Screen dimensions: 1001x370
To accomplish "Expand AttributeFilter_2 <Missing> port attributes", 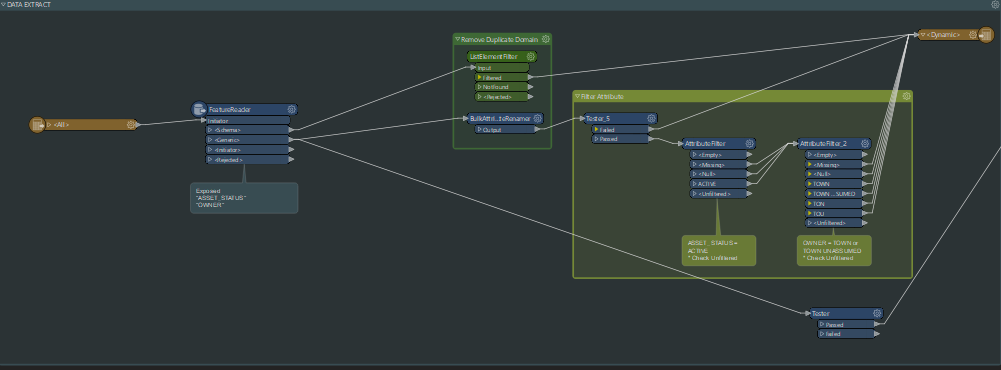I will click(x=809, y=165).
